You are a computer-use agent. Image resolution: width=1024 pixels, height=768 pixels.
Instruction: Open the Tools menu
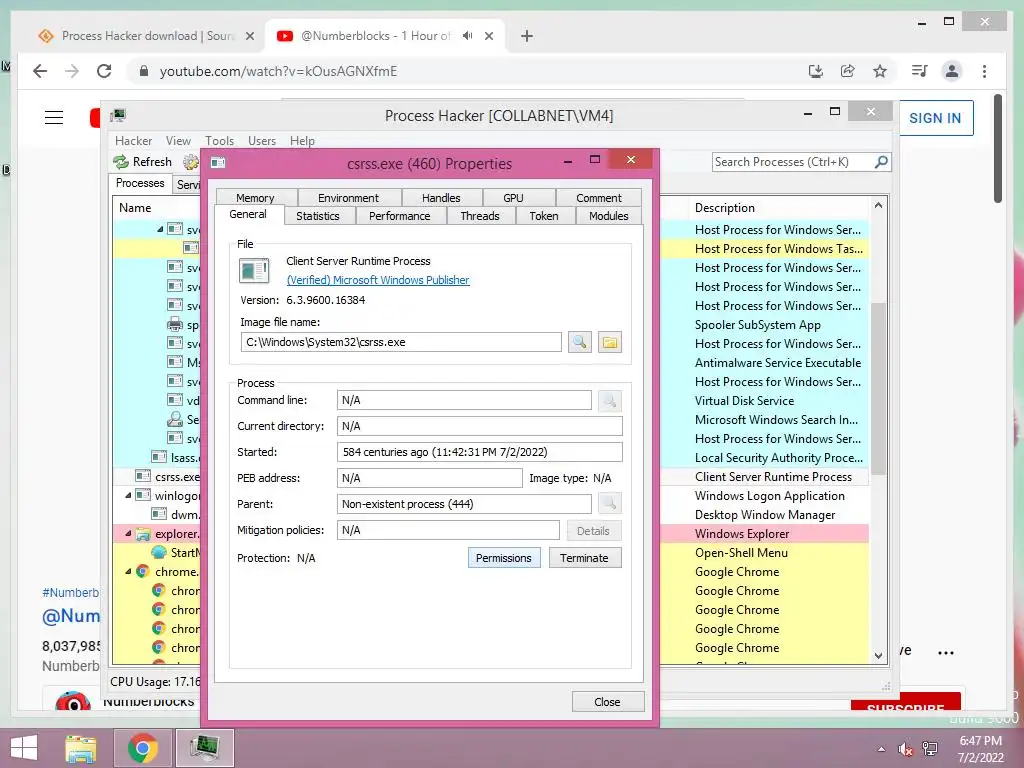219,141
